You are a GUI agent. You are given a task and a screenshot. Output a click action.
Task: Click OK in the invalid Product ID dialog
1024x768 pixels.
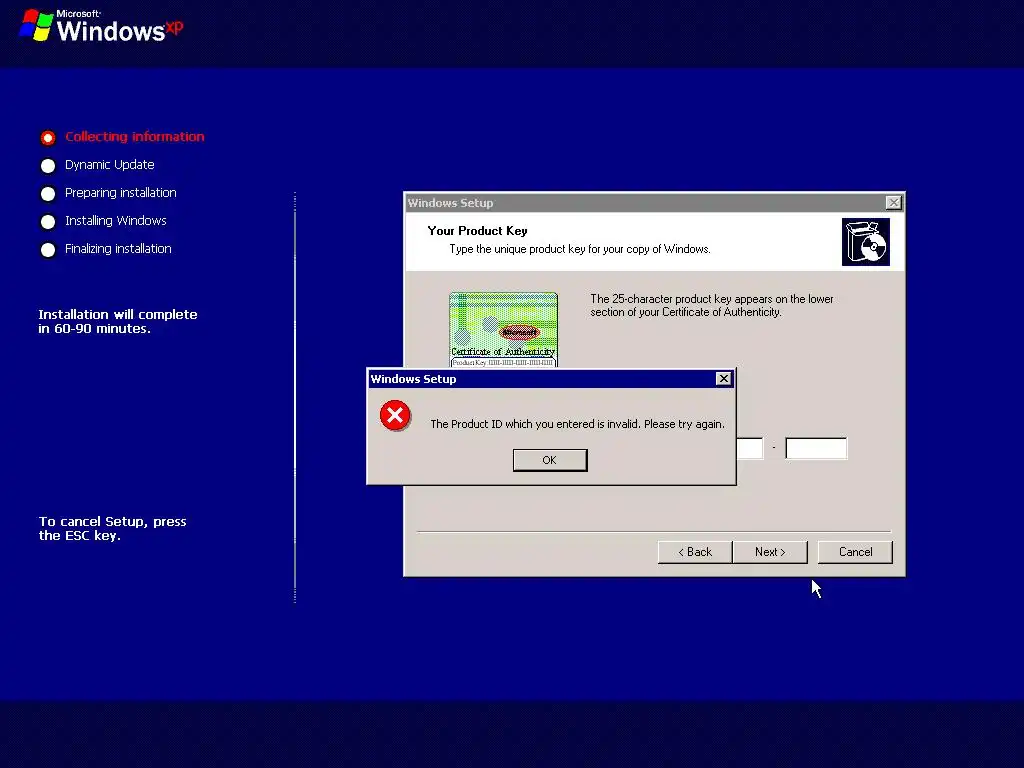(x=550, y=460)
